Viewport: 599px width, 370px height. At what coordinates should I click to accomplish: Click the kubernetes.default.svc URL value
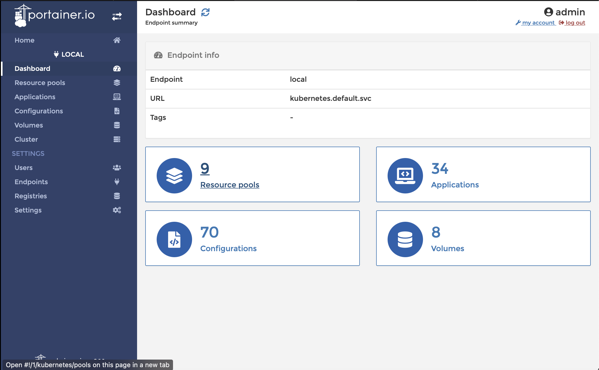click(330, 99)
